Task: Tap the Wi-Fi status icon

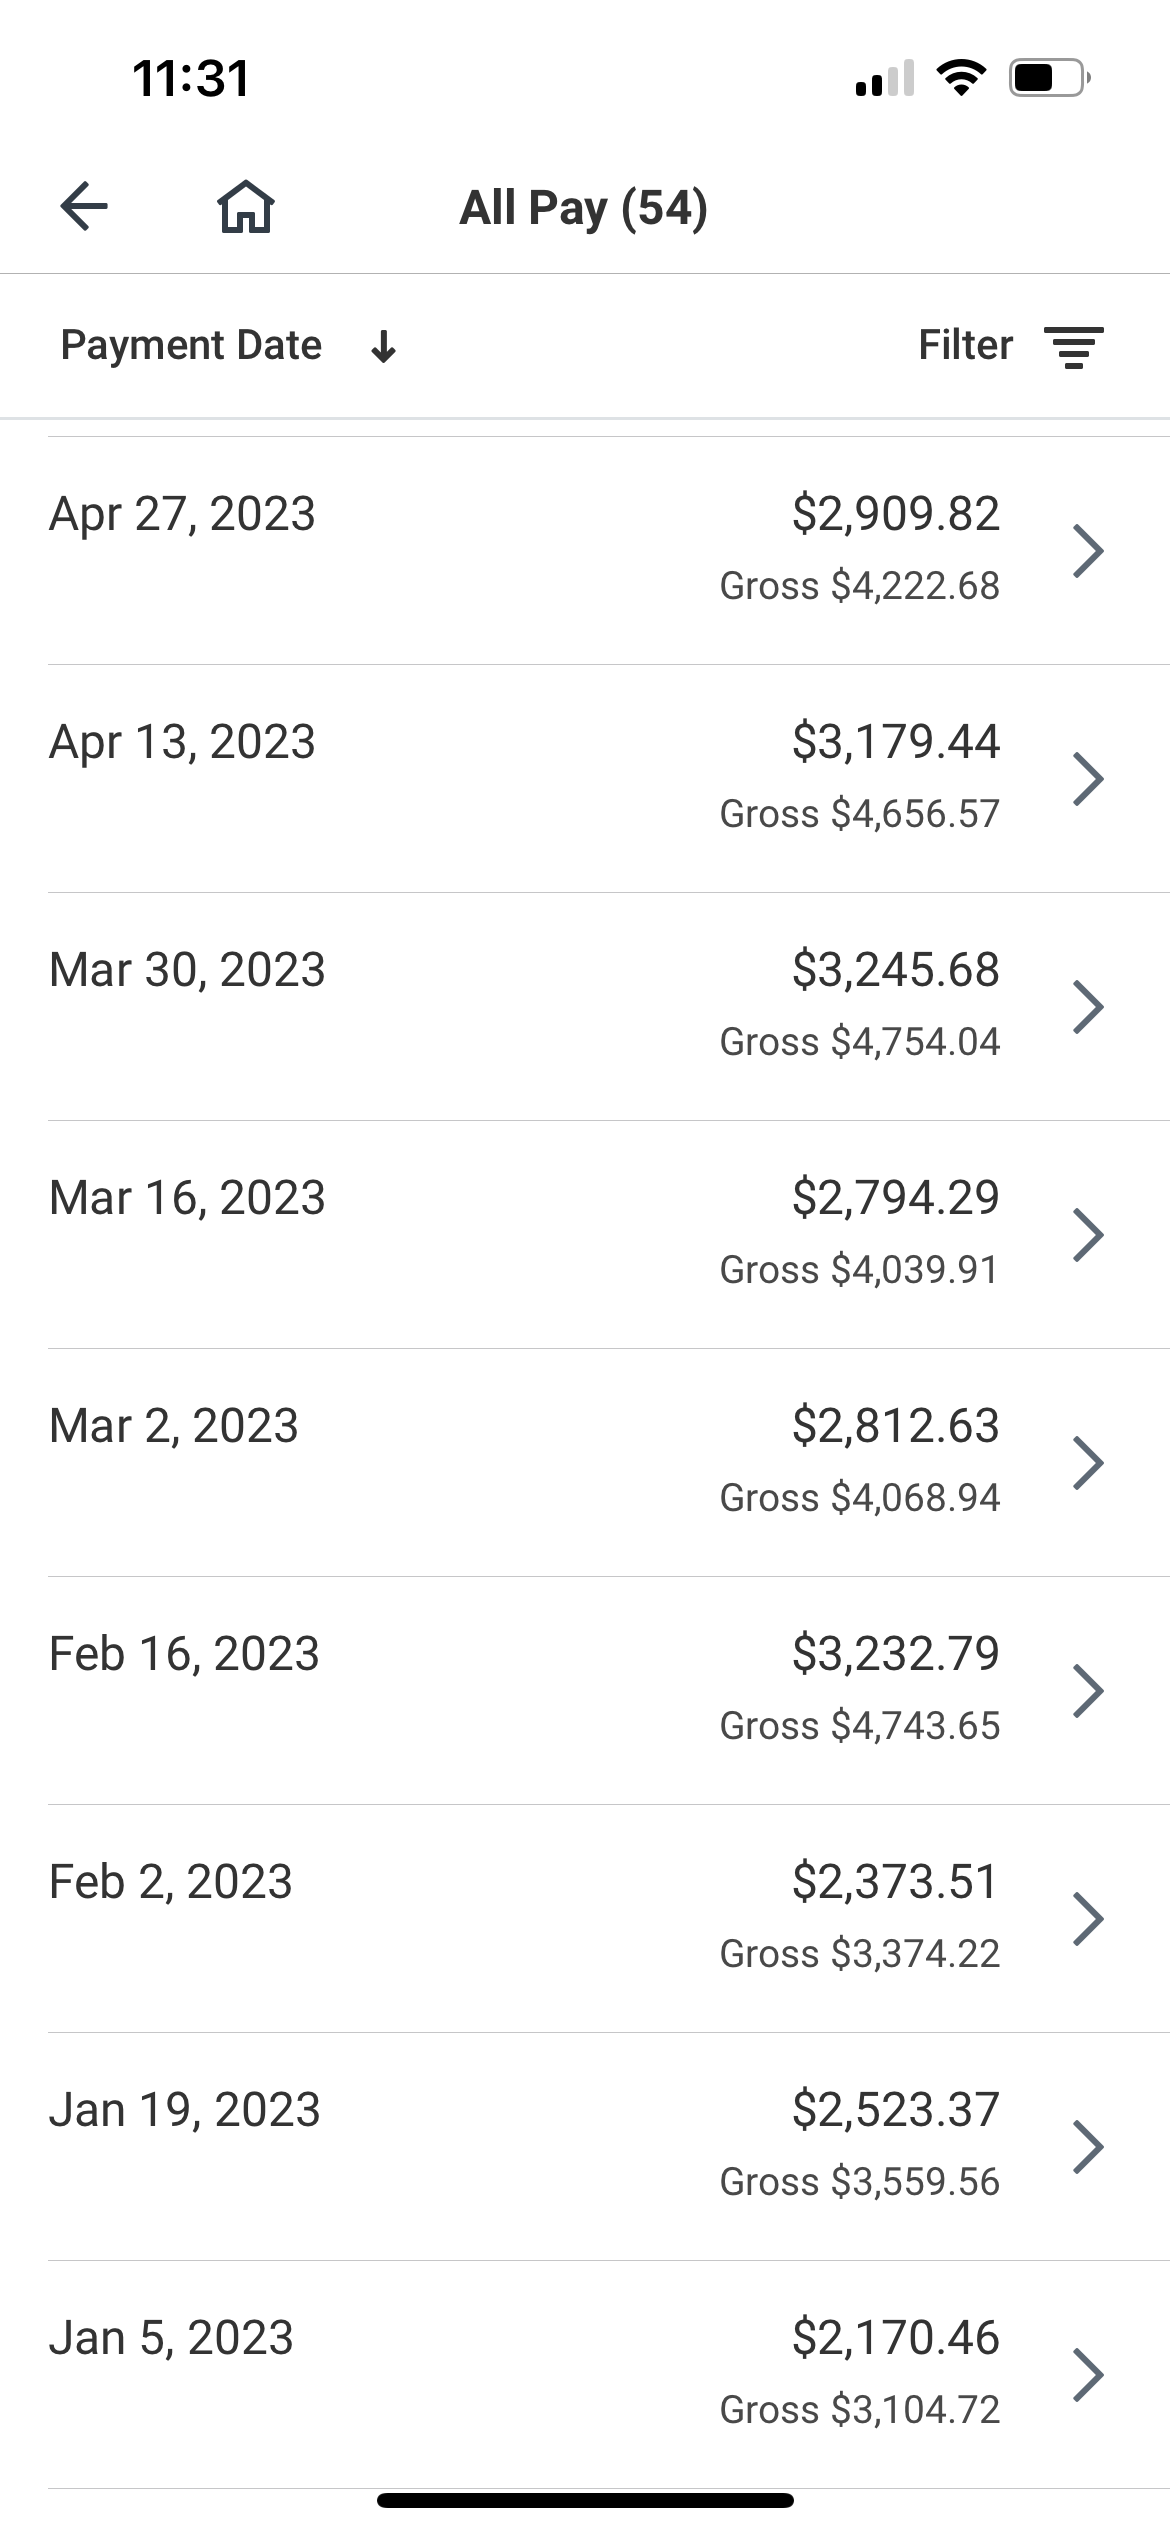Action: pos(961,78)
